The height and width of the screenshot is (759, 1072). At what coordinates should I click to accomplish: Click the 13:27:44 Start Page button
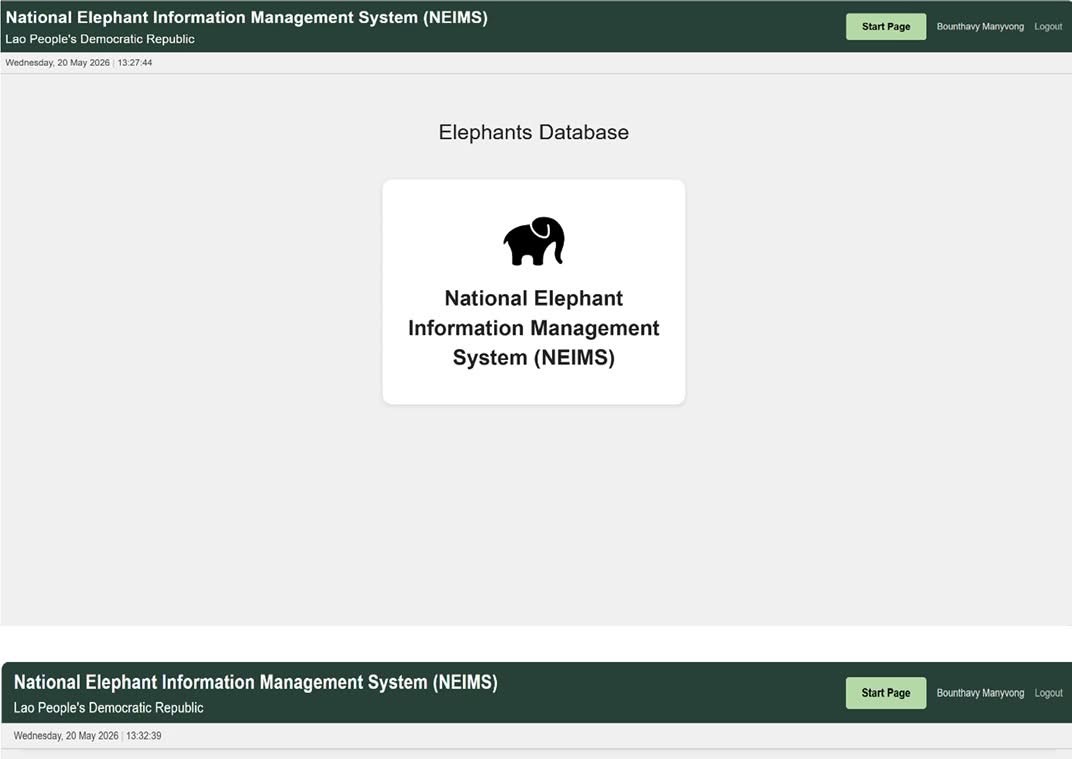click(x=885, y=27)
